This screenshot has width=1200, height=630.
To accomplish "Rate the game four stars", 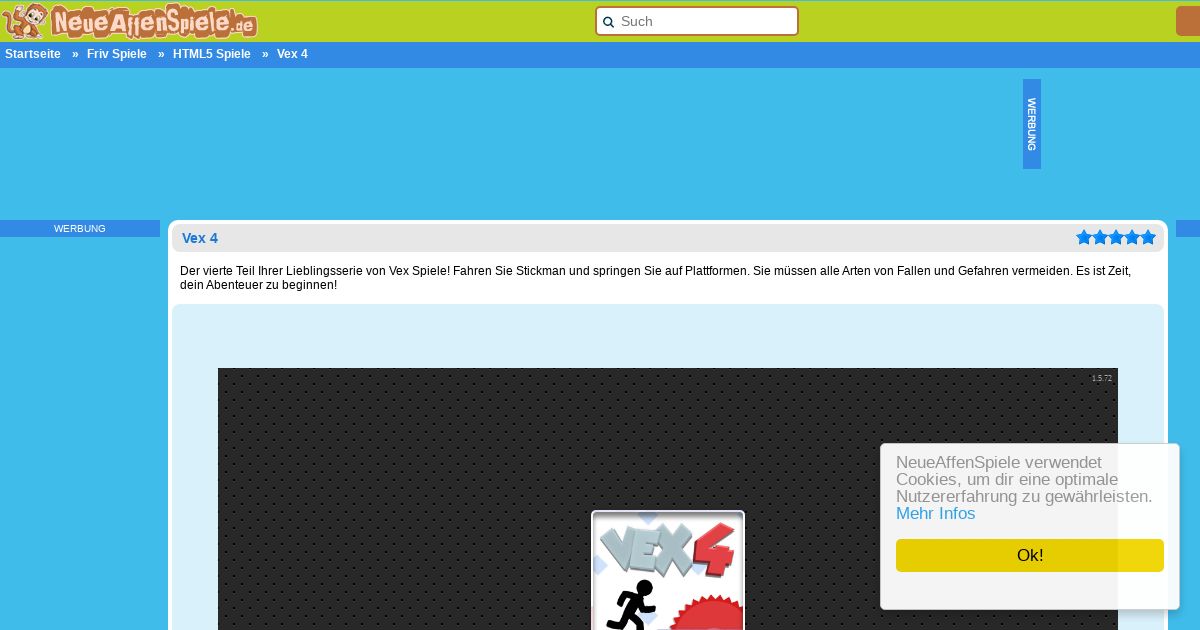I will [1132, 237].
